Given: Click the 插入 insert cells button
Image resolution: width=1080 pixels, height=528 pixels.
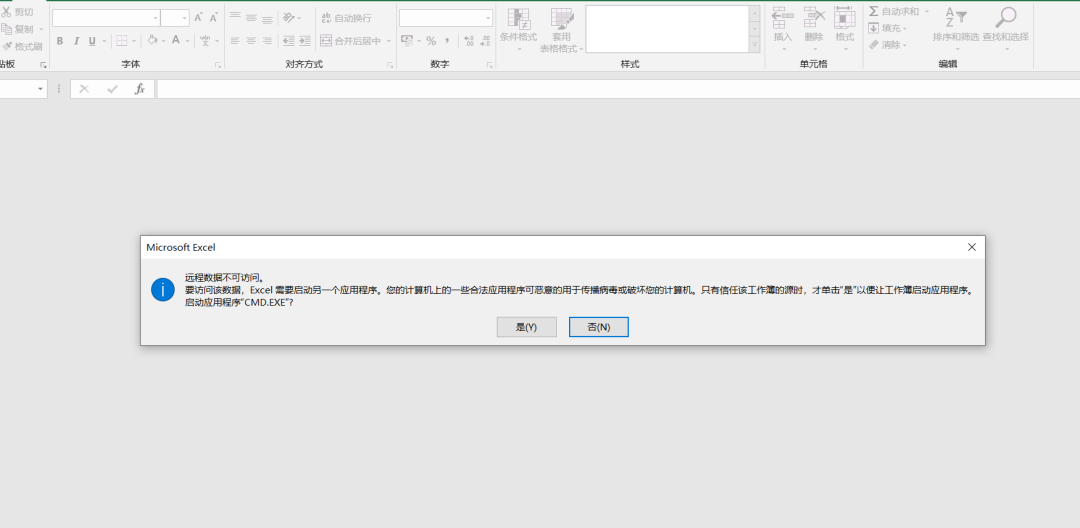Looking at the screenshot, I should (783, 30).
